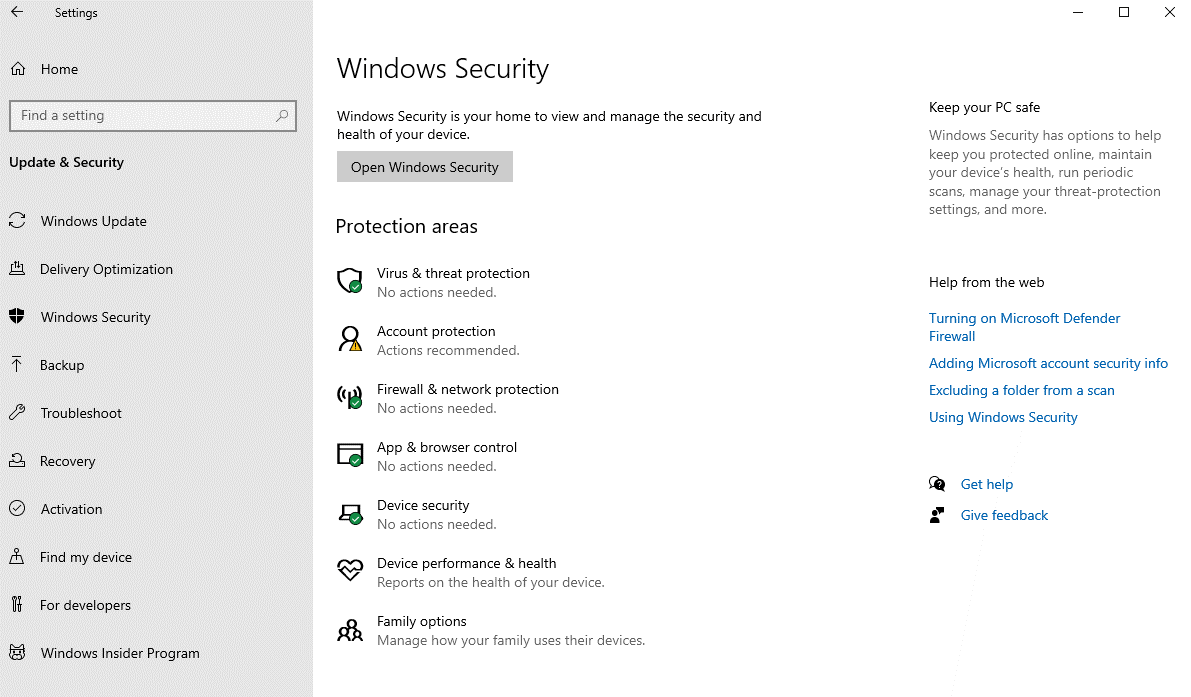Click the Find a setting search box
Viewport: 1191px width, 697px height.
click(x=153, y=115)
